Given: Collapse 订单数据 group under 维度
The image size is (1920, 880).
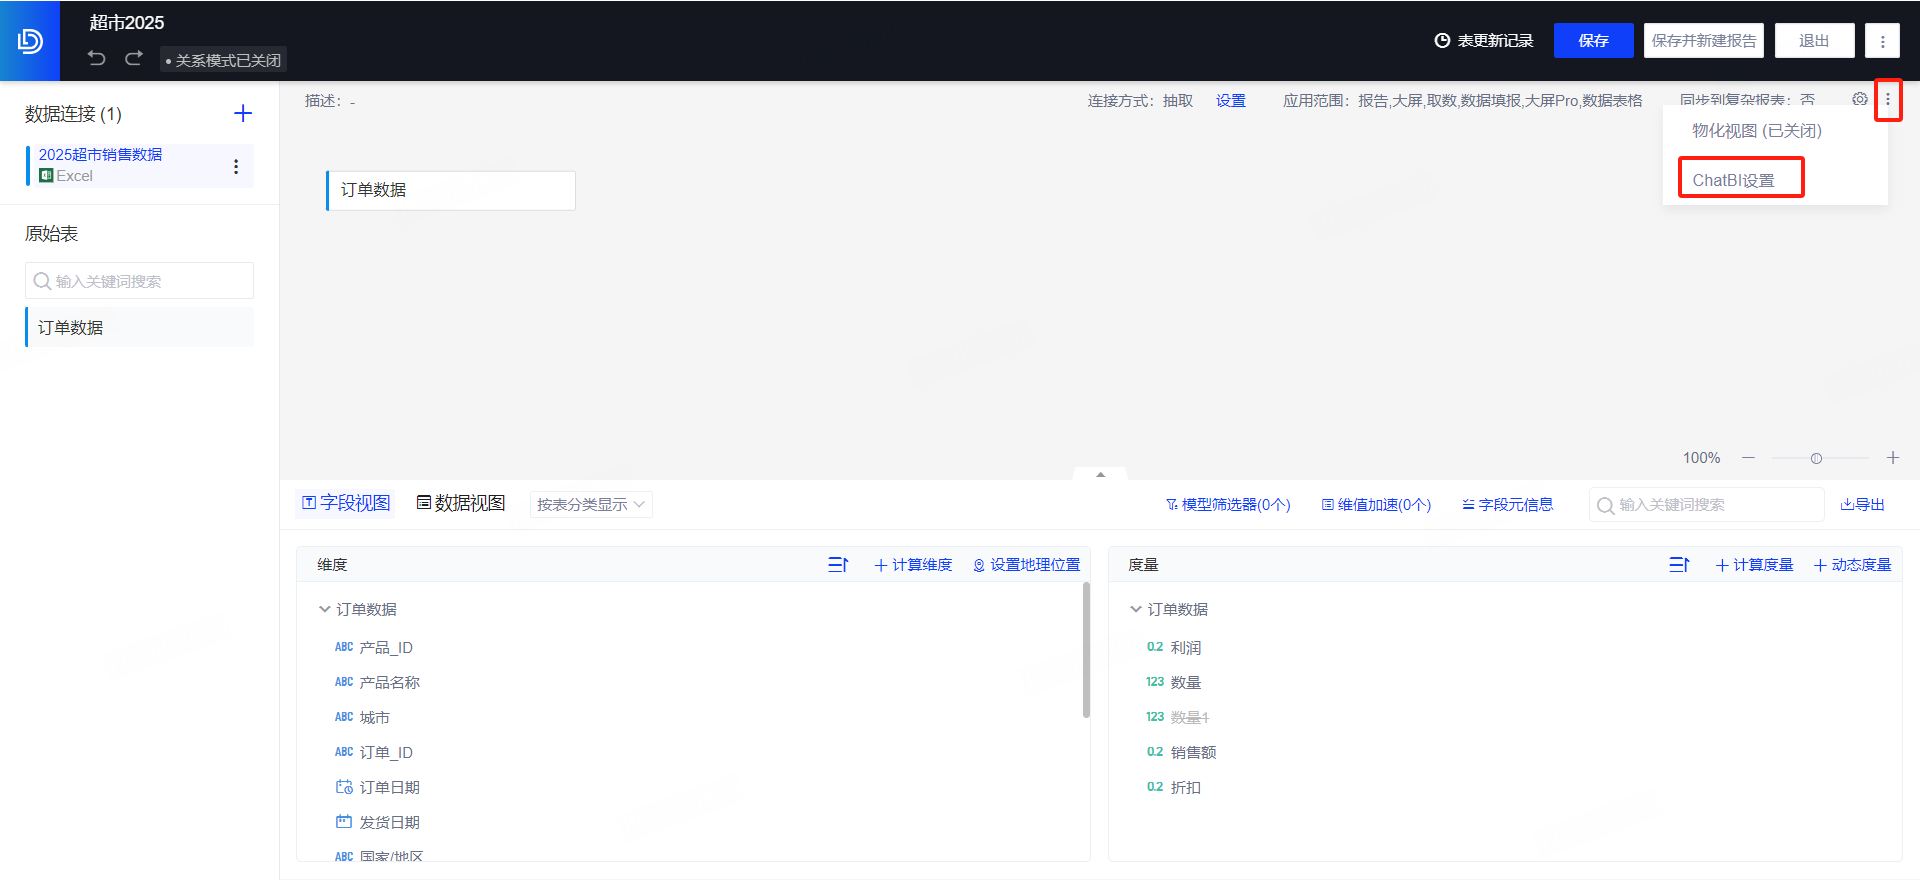Looking at the screenshot, I should [325, 609].
